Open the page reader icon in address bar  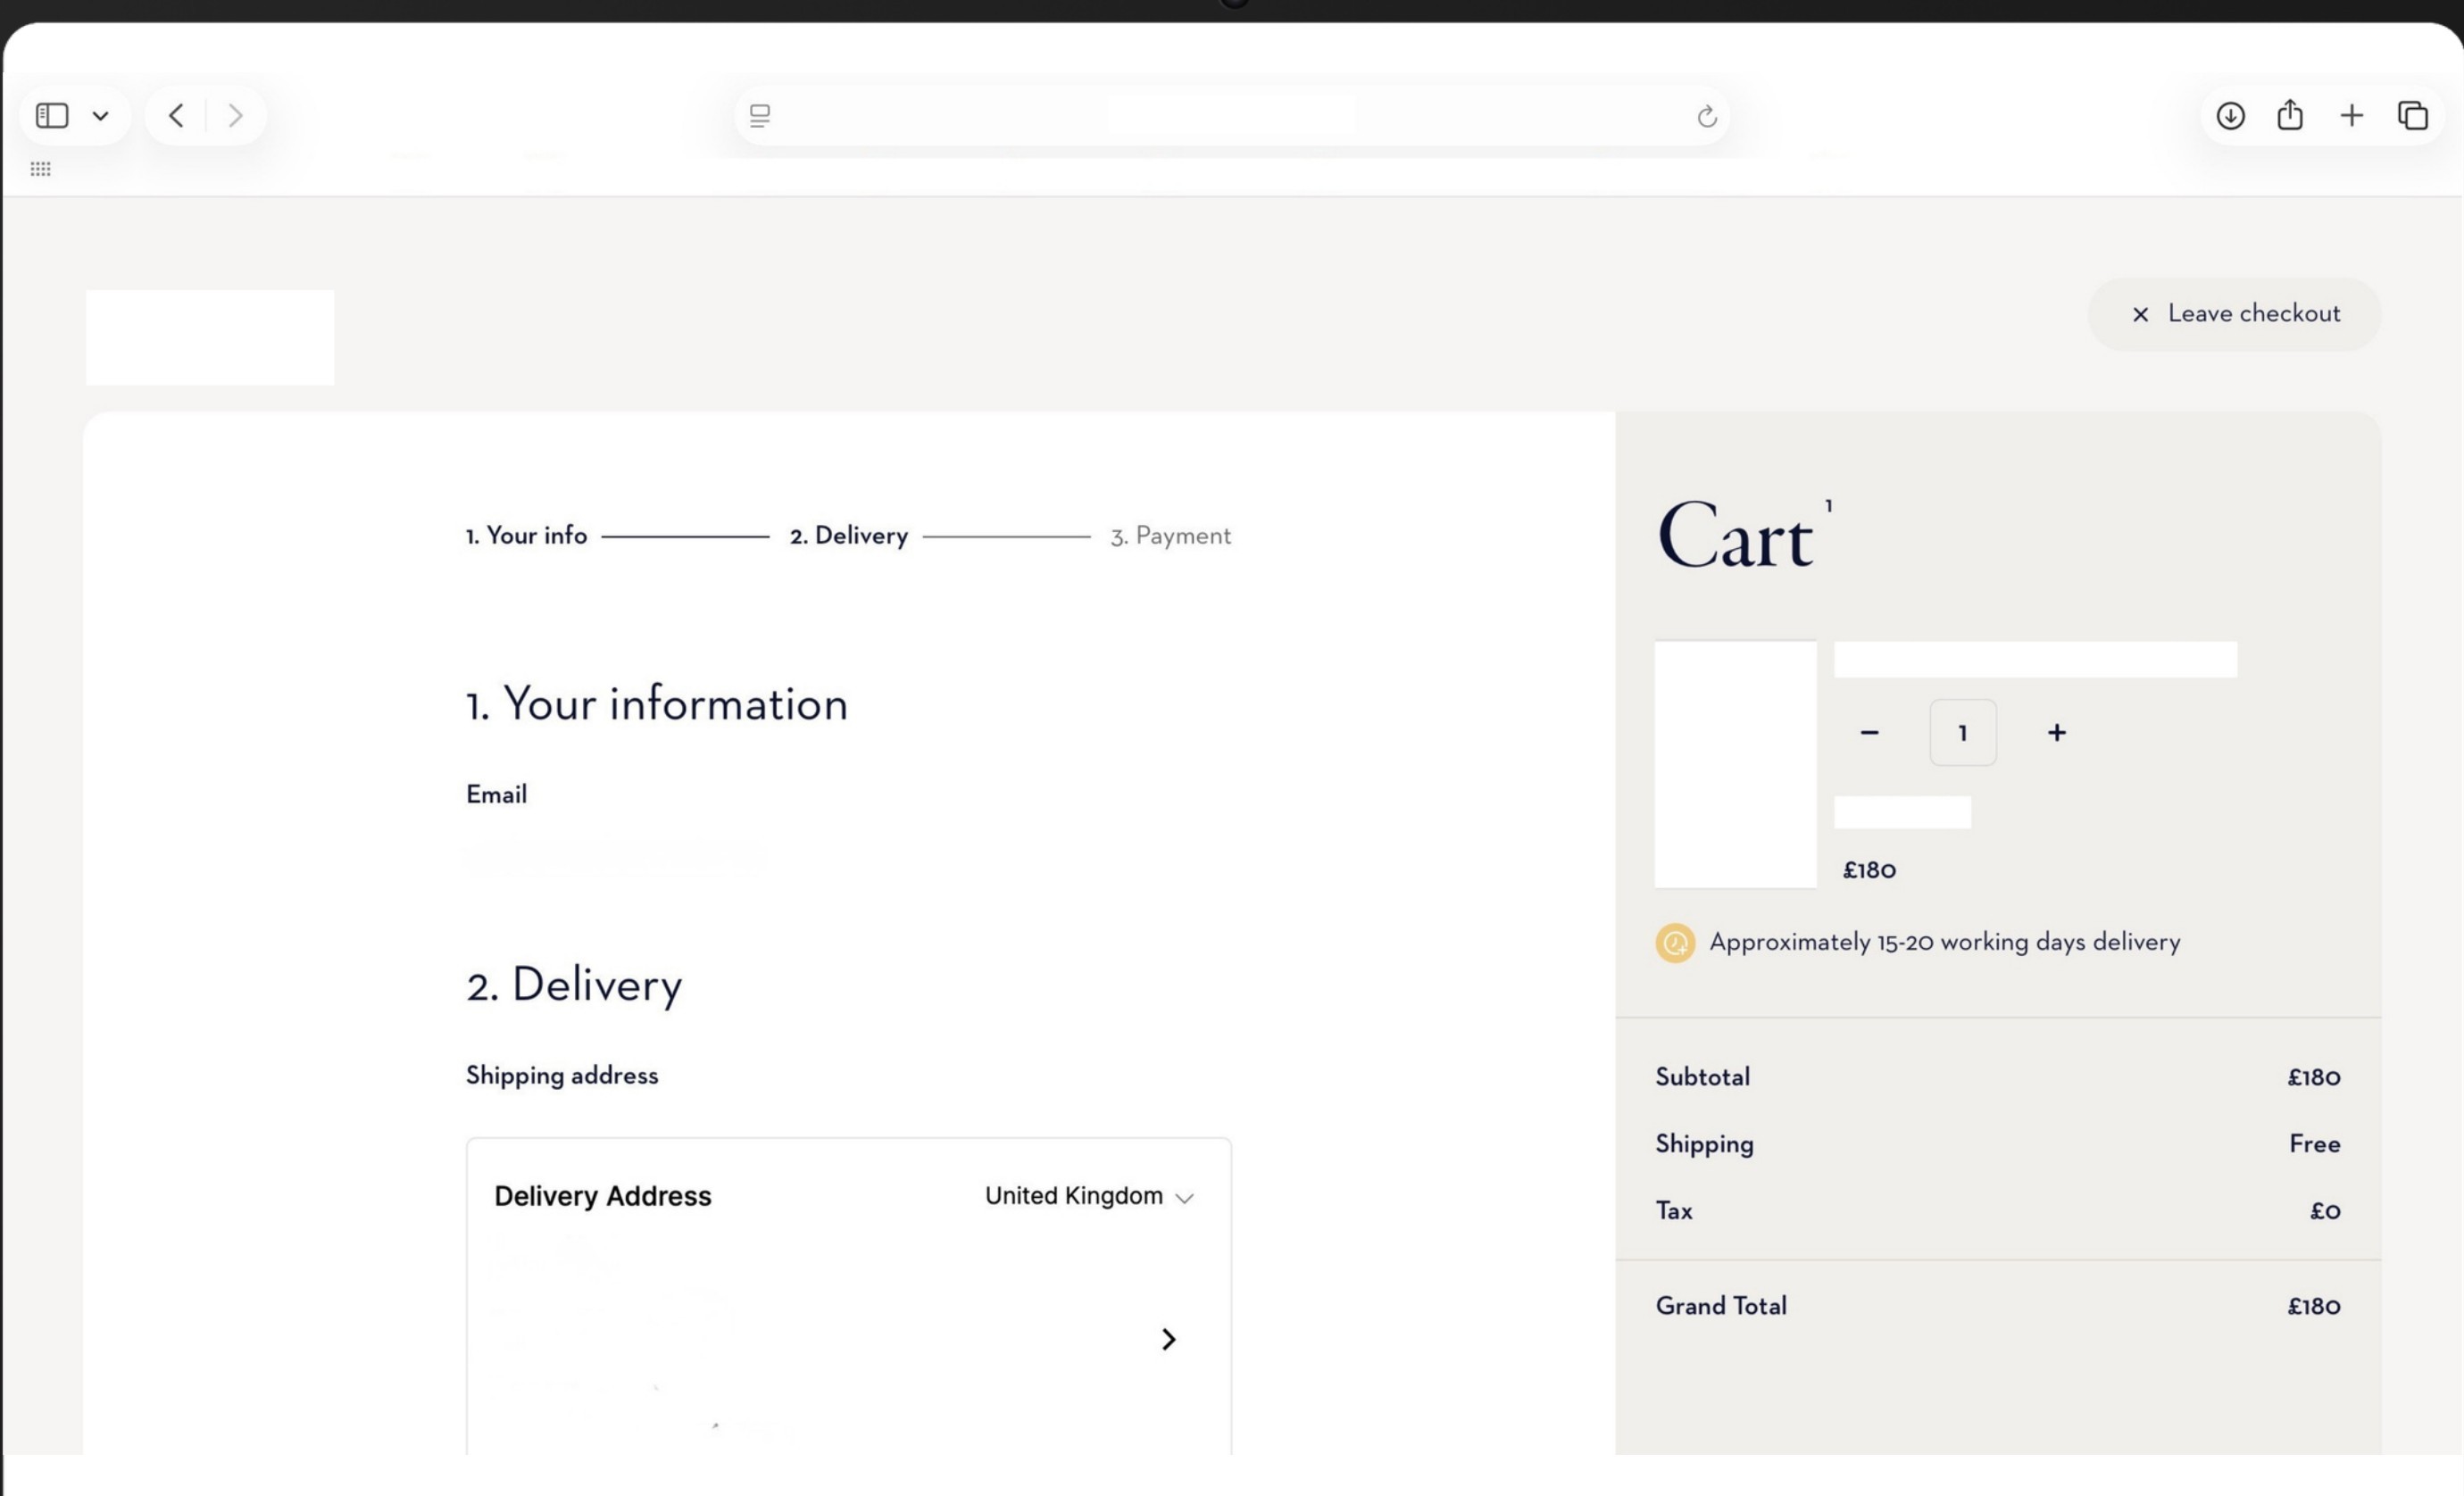760,116
